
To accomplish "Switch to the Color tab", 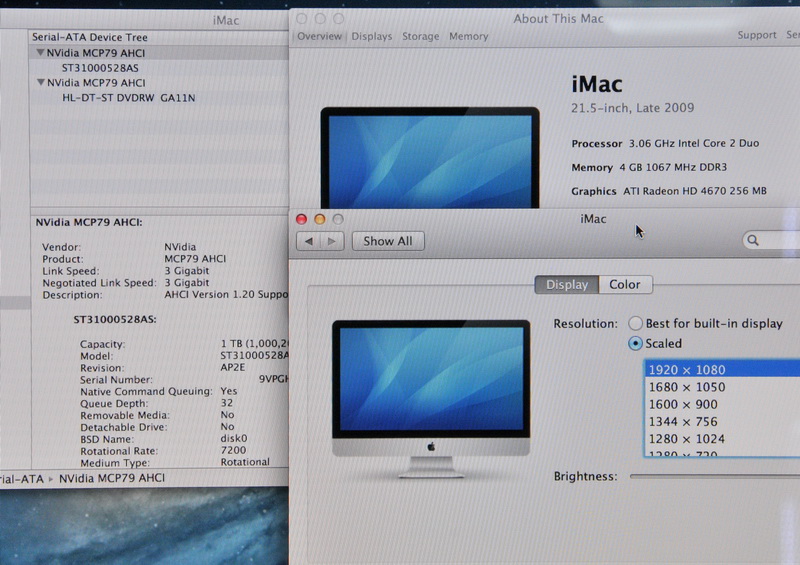I will coord(625,284).
